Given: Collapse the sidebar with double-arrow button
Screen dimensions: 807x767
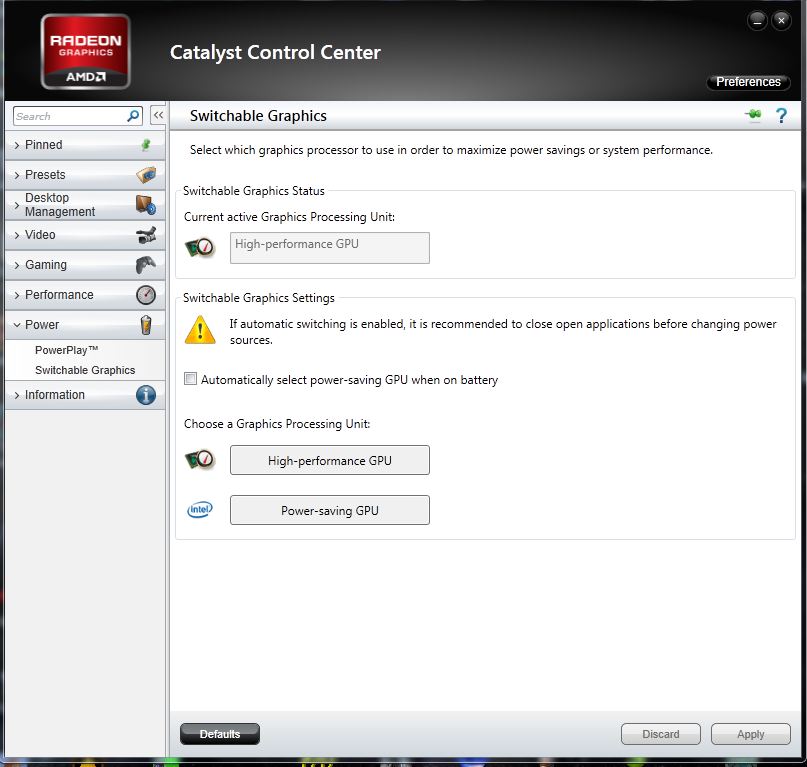Looking at the screenshot, I should coord(159,115).
